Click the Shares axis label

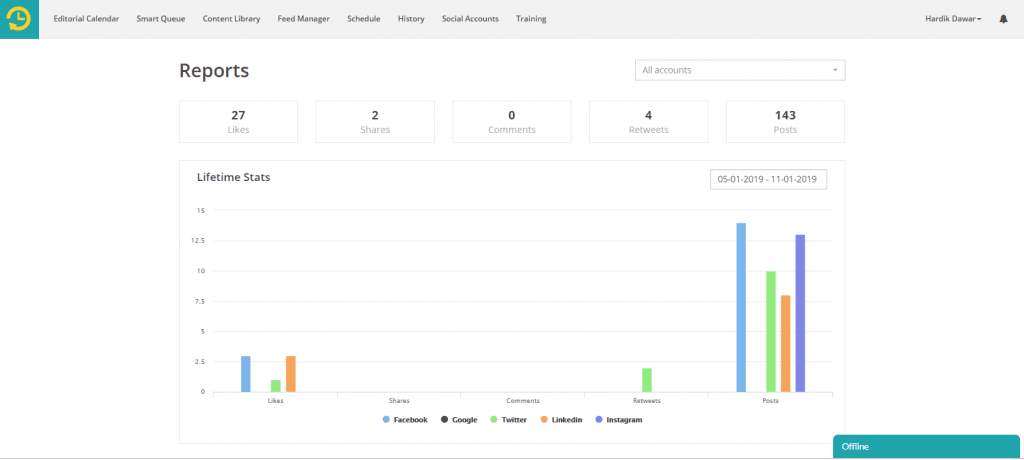pos(399,401)
